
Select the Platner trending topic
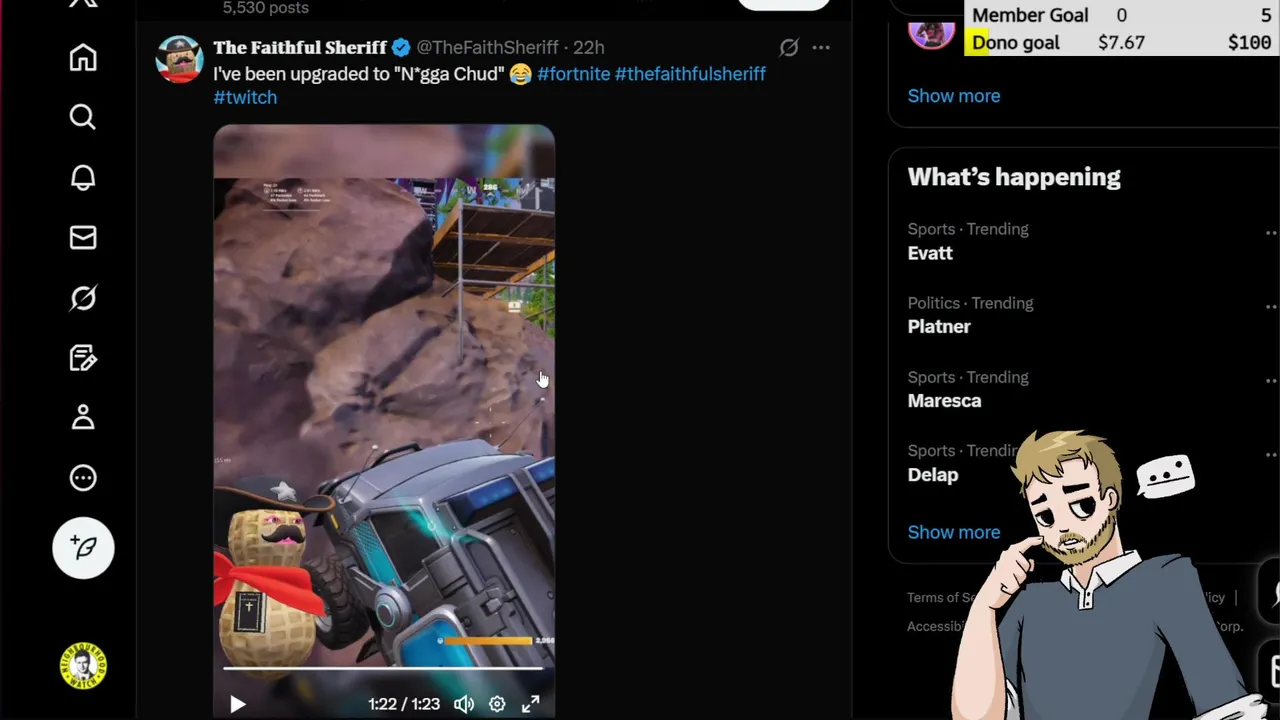939,326
